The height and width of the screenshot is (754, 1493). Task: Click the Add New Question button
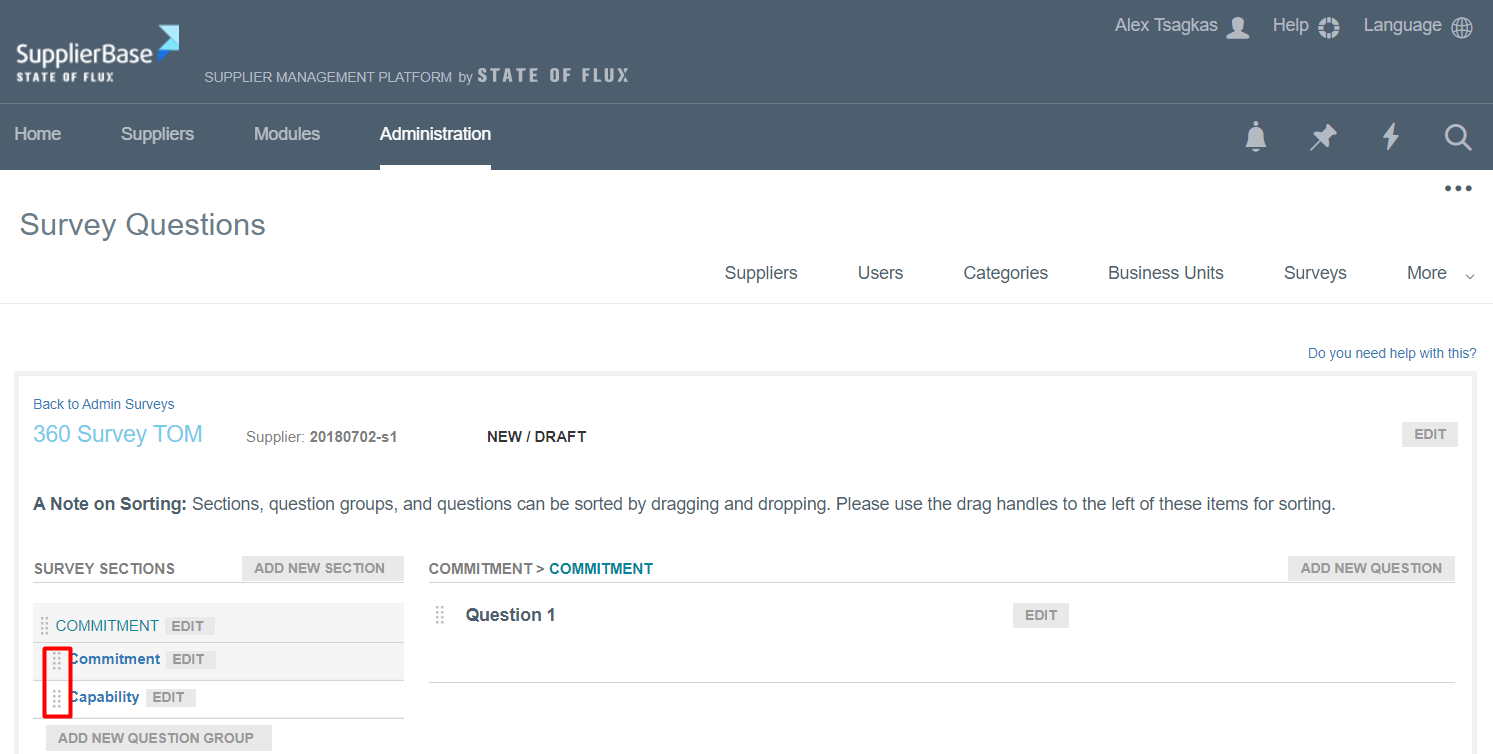coord(1370,568)
